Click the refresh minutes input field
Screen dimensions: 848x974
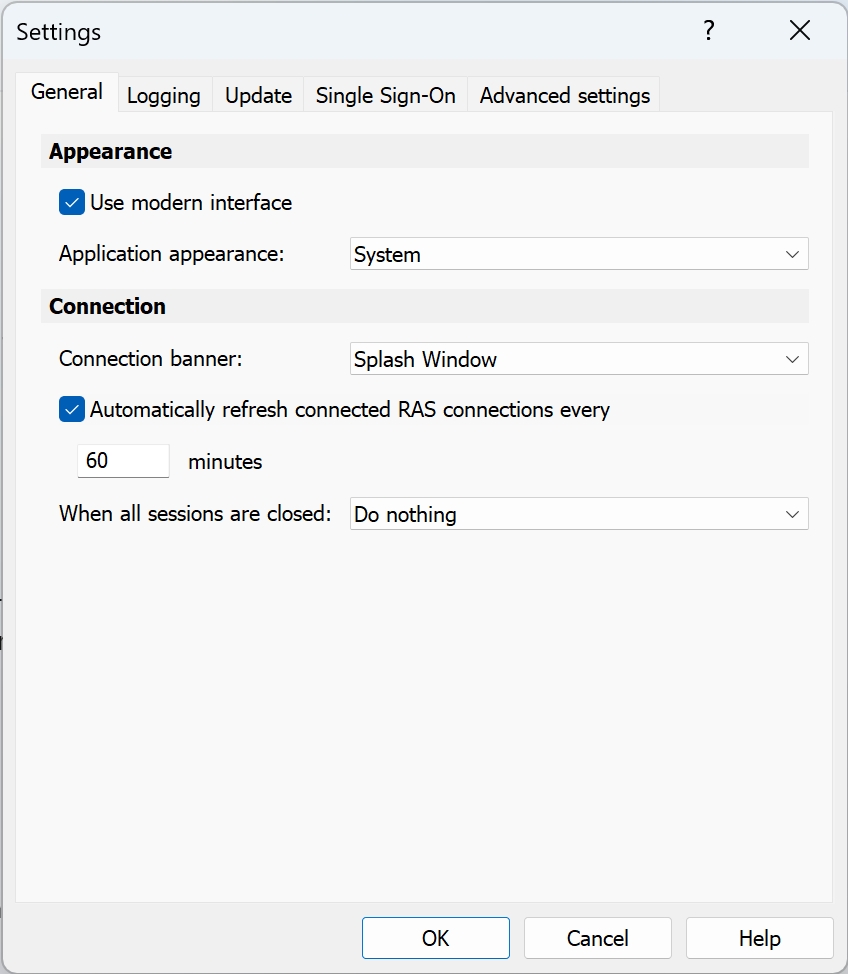click(x=123, y=461)
